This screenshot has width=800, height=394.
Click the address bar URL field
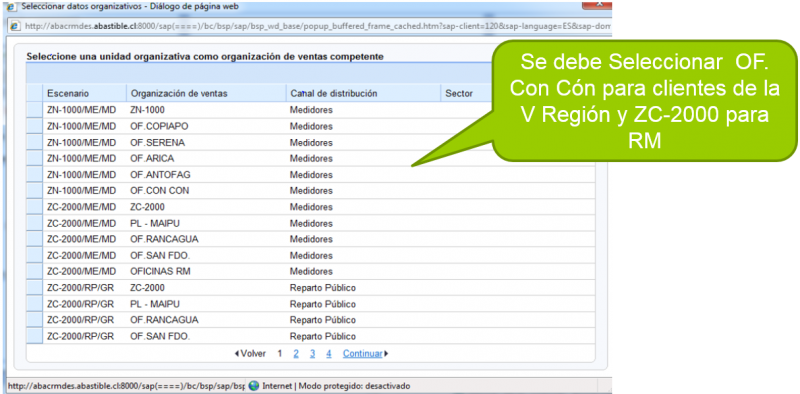tap(316, 26)
